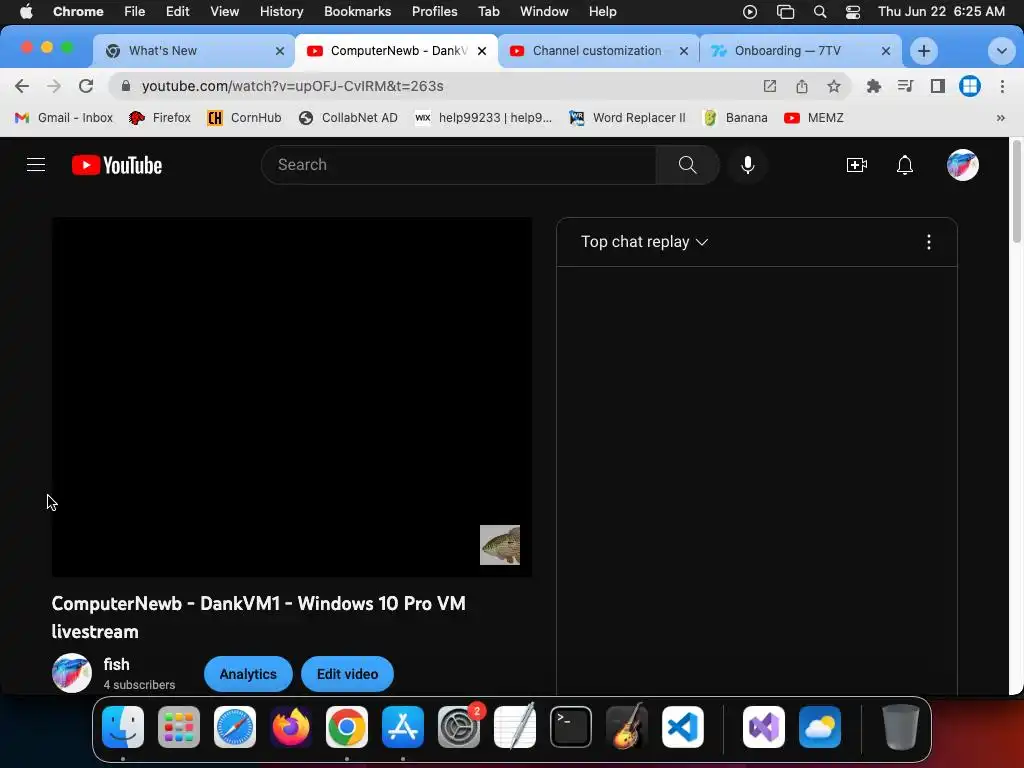Viewport: 1024px width, 768px height.
Task: Go back with Chrome back arrow
Action: click(x=22, y=86)
